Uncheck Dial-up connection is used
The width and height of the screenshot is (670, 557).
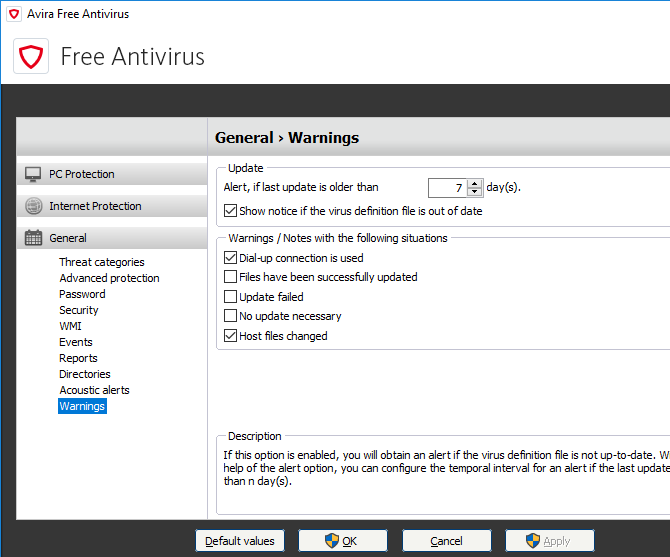[x=230, y=258]
